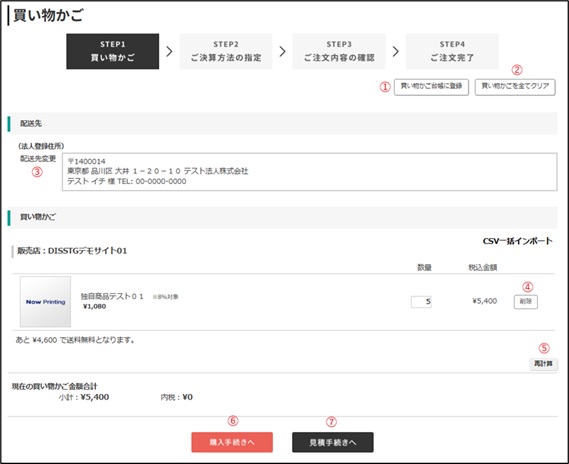Screen dimensions: 569x464
Task: Click the 買い物かご台帳に登録 button
Action: point(431,87)
